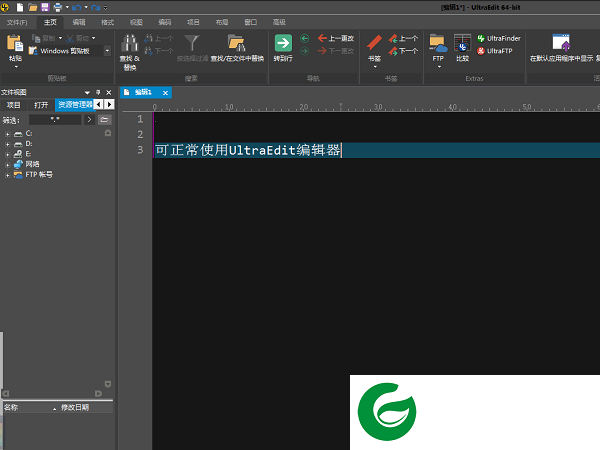Jump to previous change
Viewport: 600px width, 450px height.
pyautogui.click(x=336, y=38)
